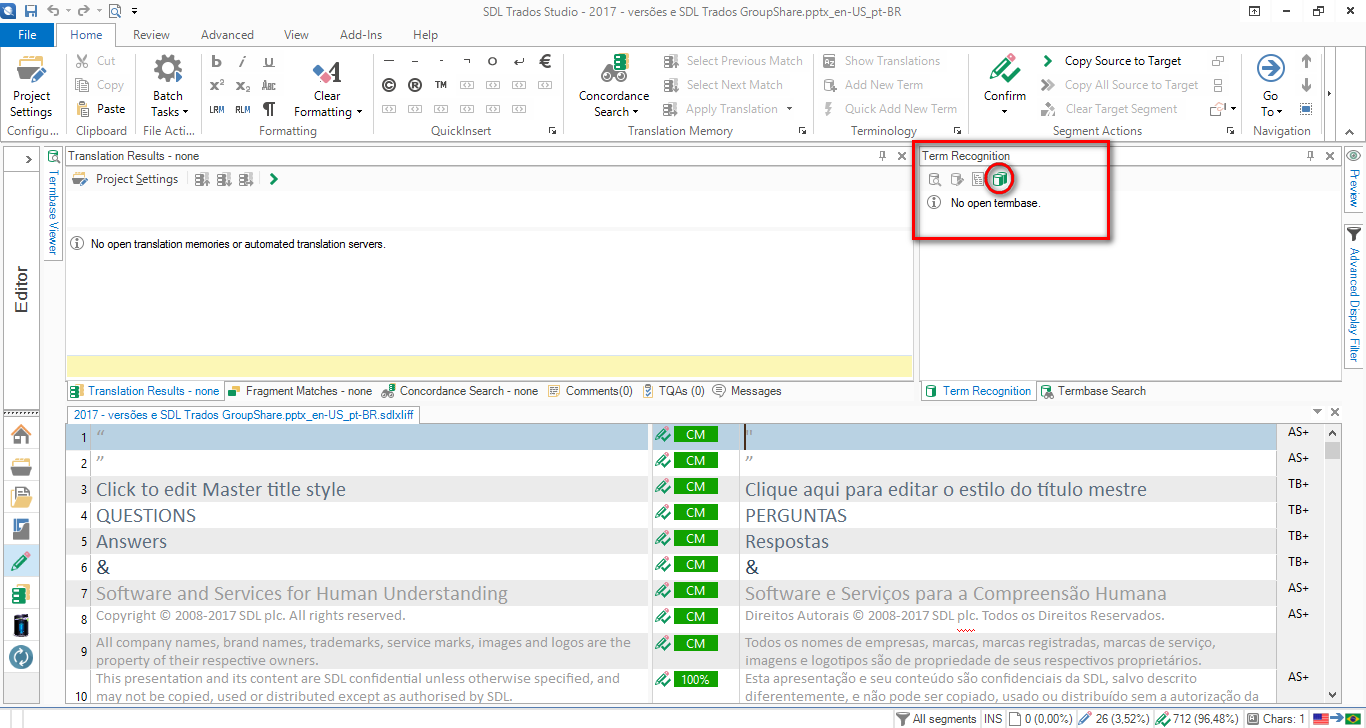Open Project Settings in the ribbon
Viewport: 1366px width, 728px height.
tap(31, 86)
